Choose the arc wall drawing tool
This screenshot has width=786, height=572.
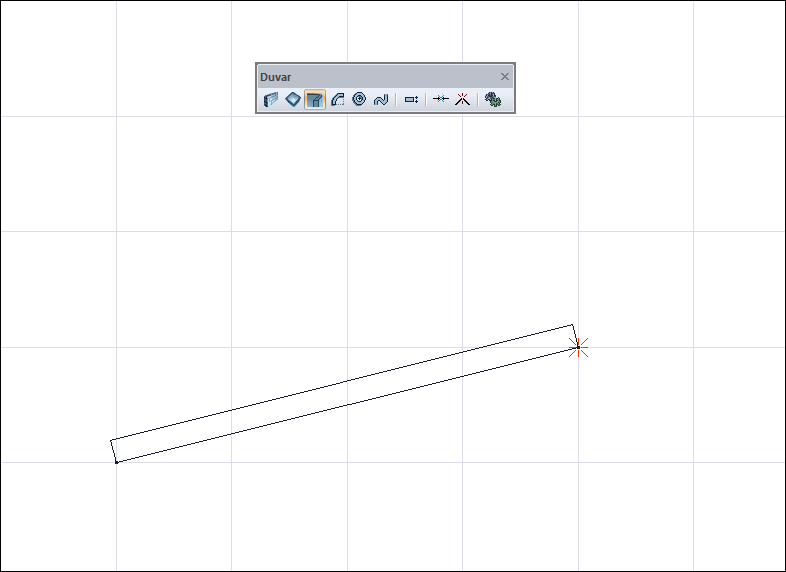(337, 99)
